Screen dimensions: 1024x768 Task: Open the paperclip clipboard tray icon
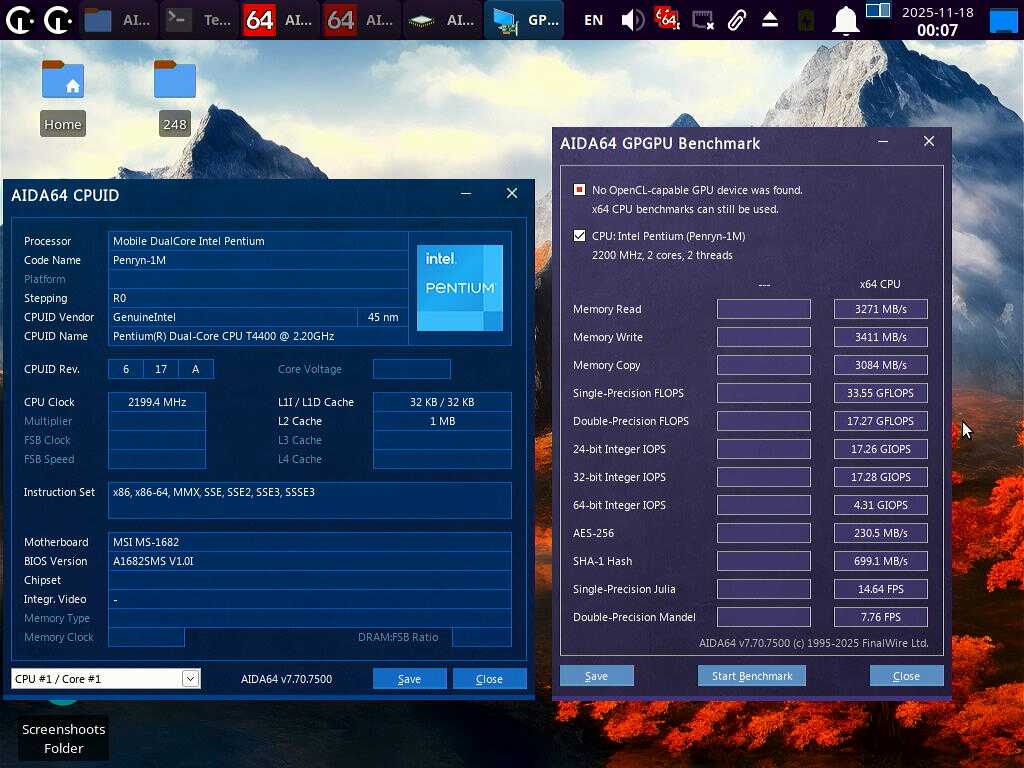[736, 20]
